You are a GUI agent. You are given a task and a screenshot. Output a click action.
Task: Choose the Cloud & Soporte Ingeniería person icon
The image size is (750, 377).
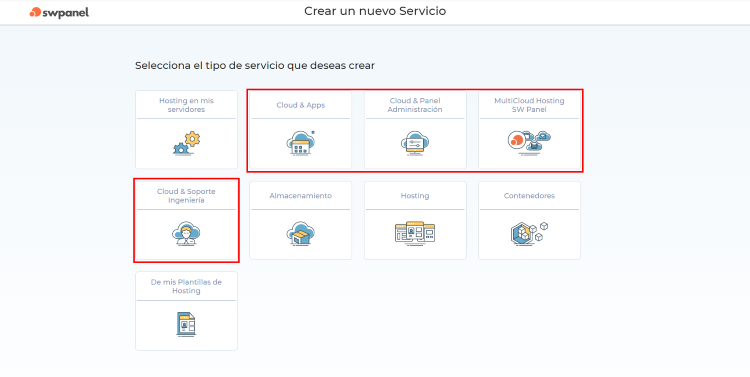[186, 233]
